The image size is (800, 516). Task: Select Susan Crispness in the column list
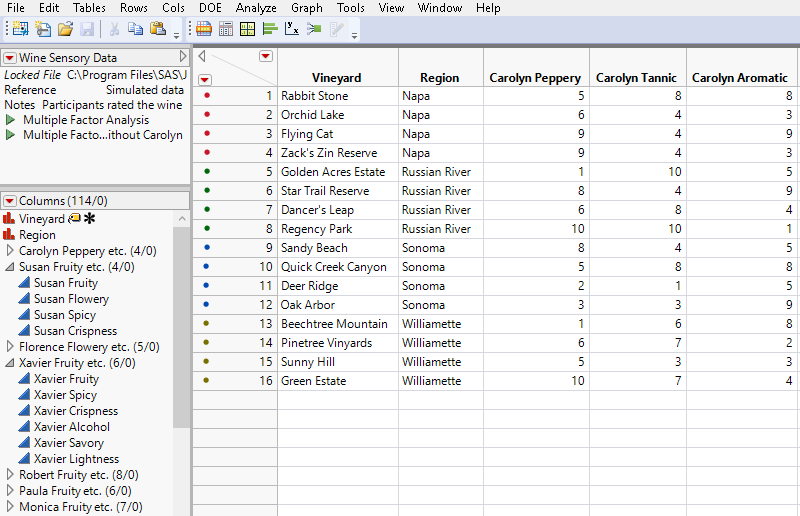[75, 331]
